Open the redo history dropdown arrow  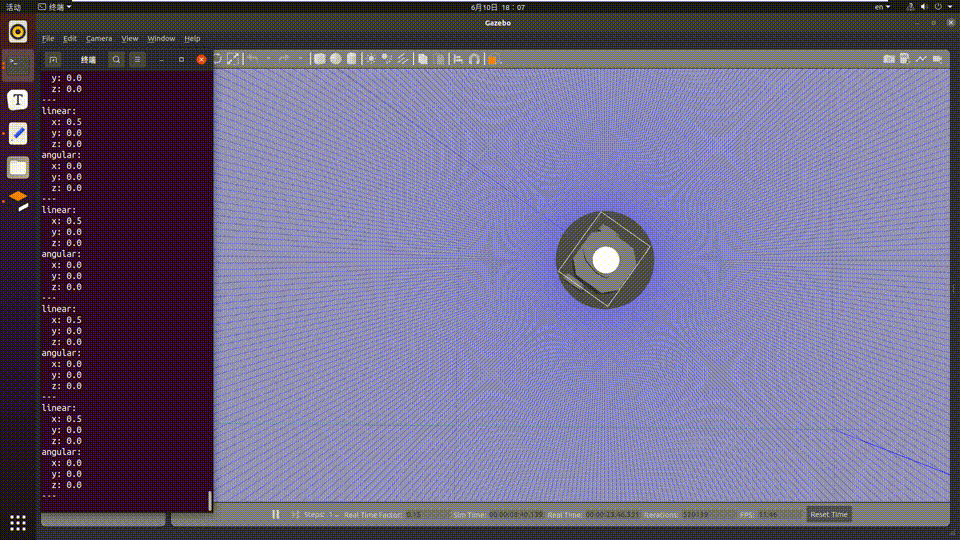point(300,59)
